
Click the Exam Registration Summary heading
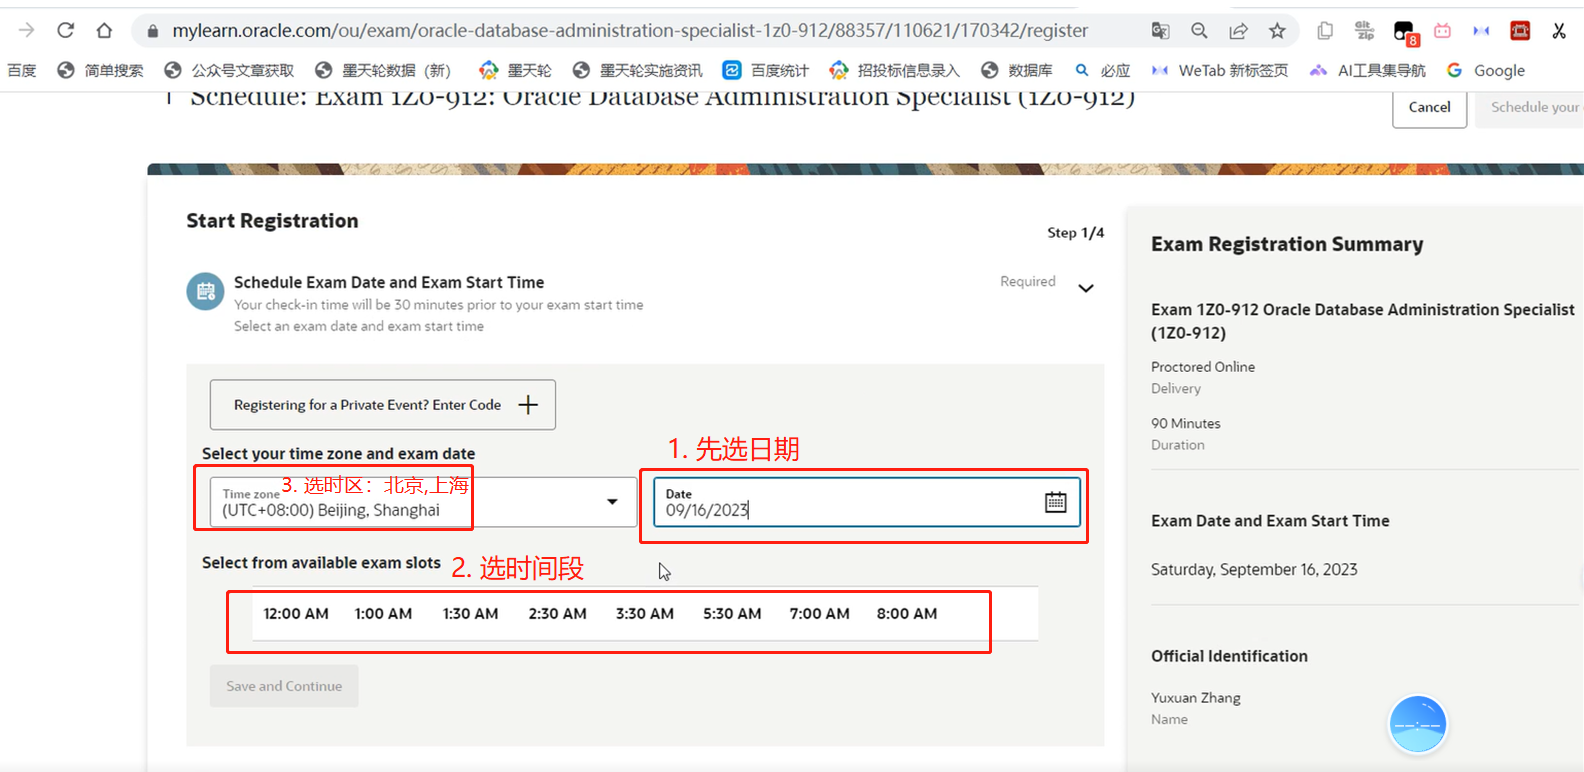(1287, 244)
